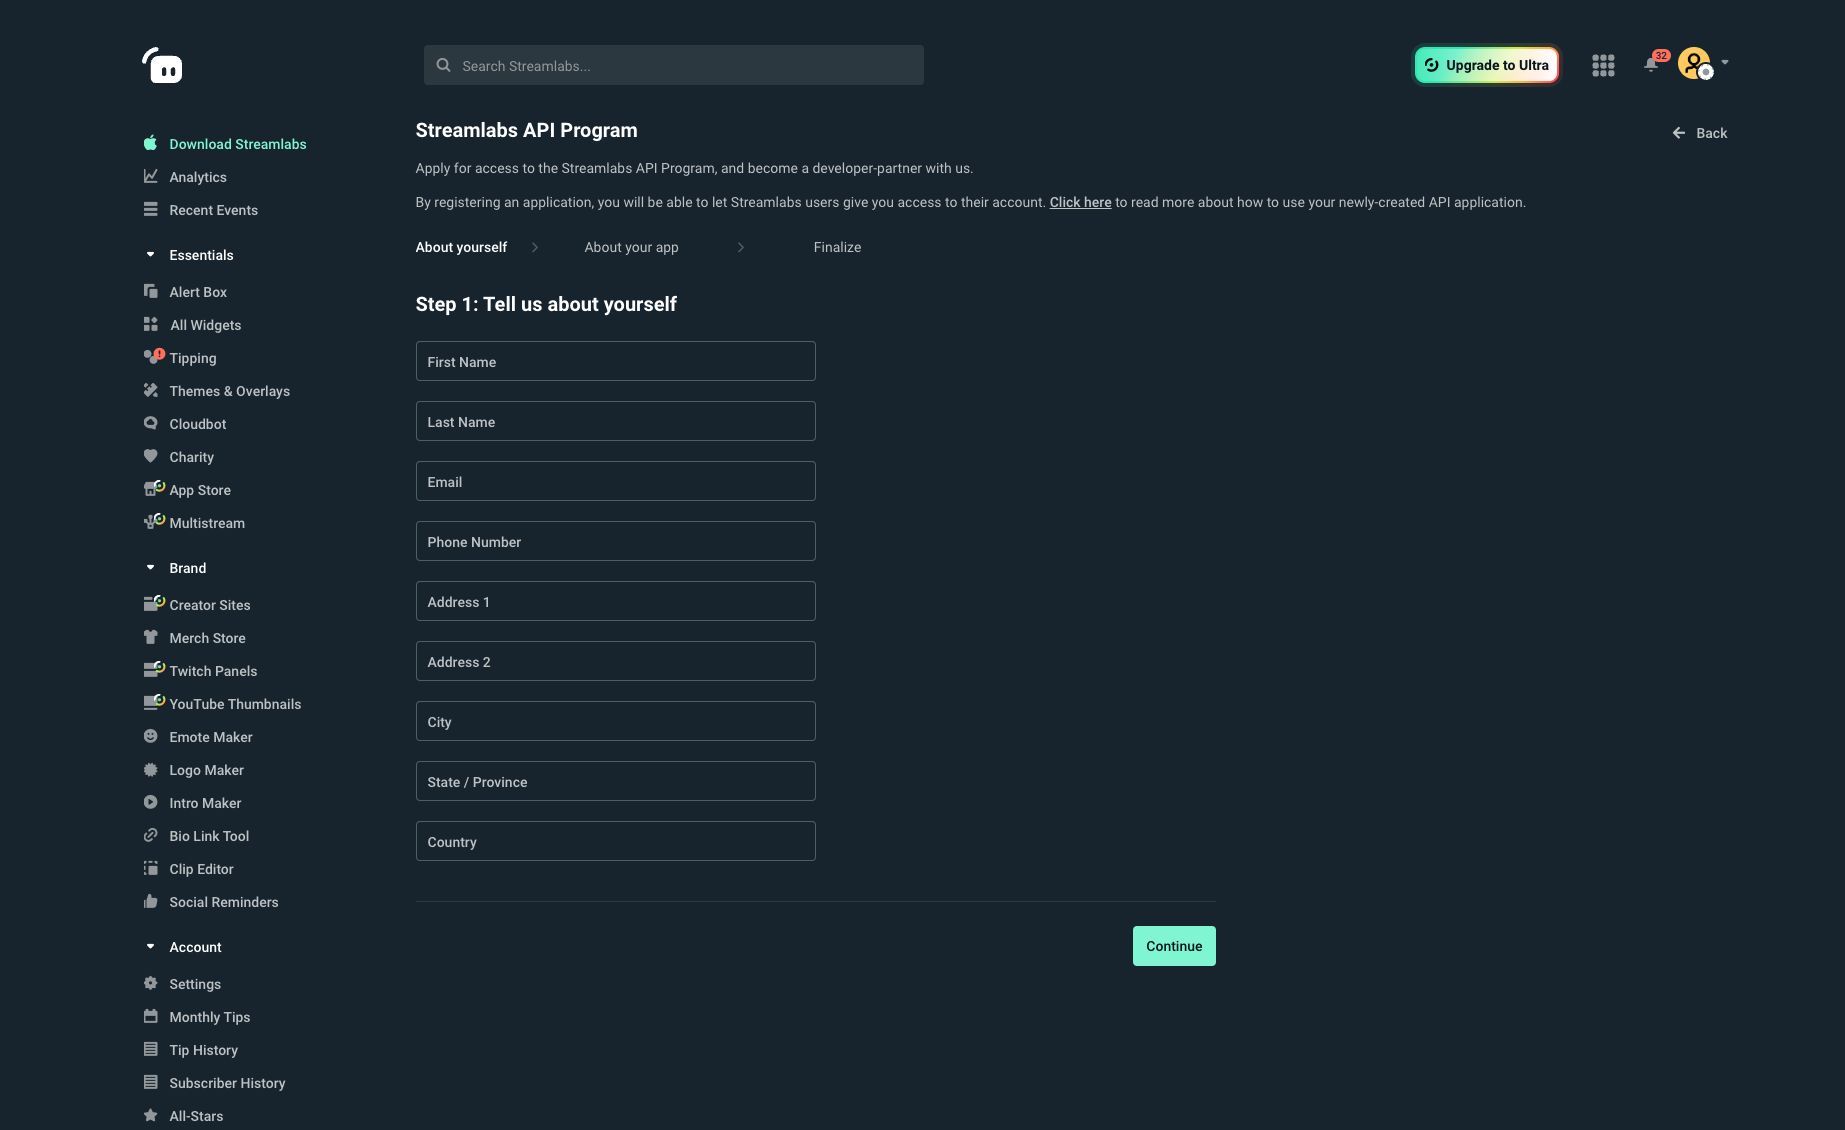1845x1130 pixels.
Task: Focus the City field
Action: click(615, 721)
